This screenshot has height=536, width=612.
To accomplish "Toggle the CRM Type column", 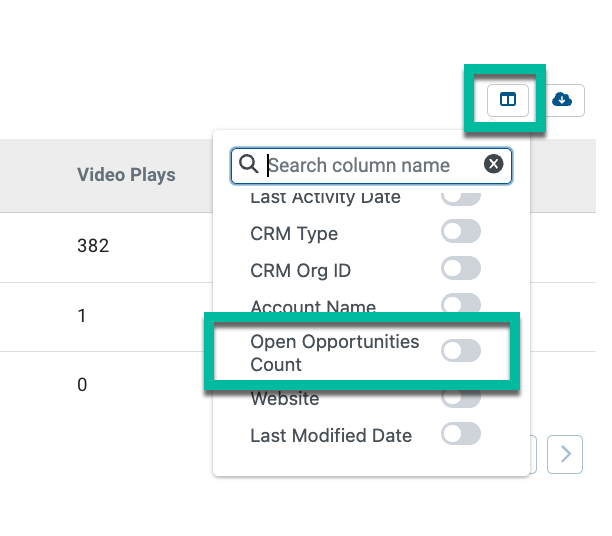I will click(461, 231).
